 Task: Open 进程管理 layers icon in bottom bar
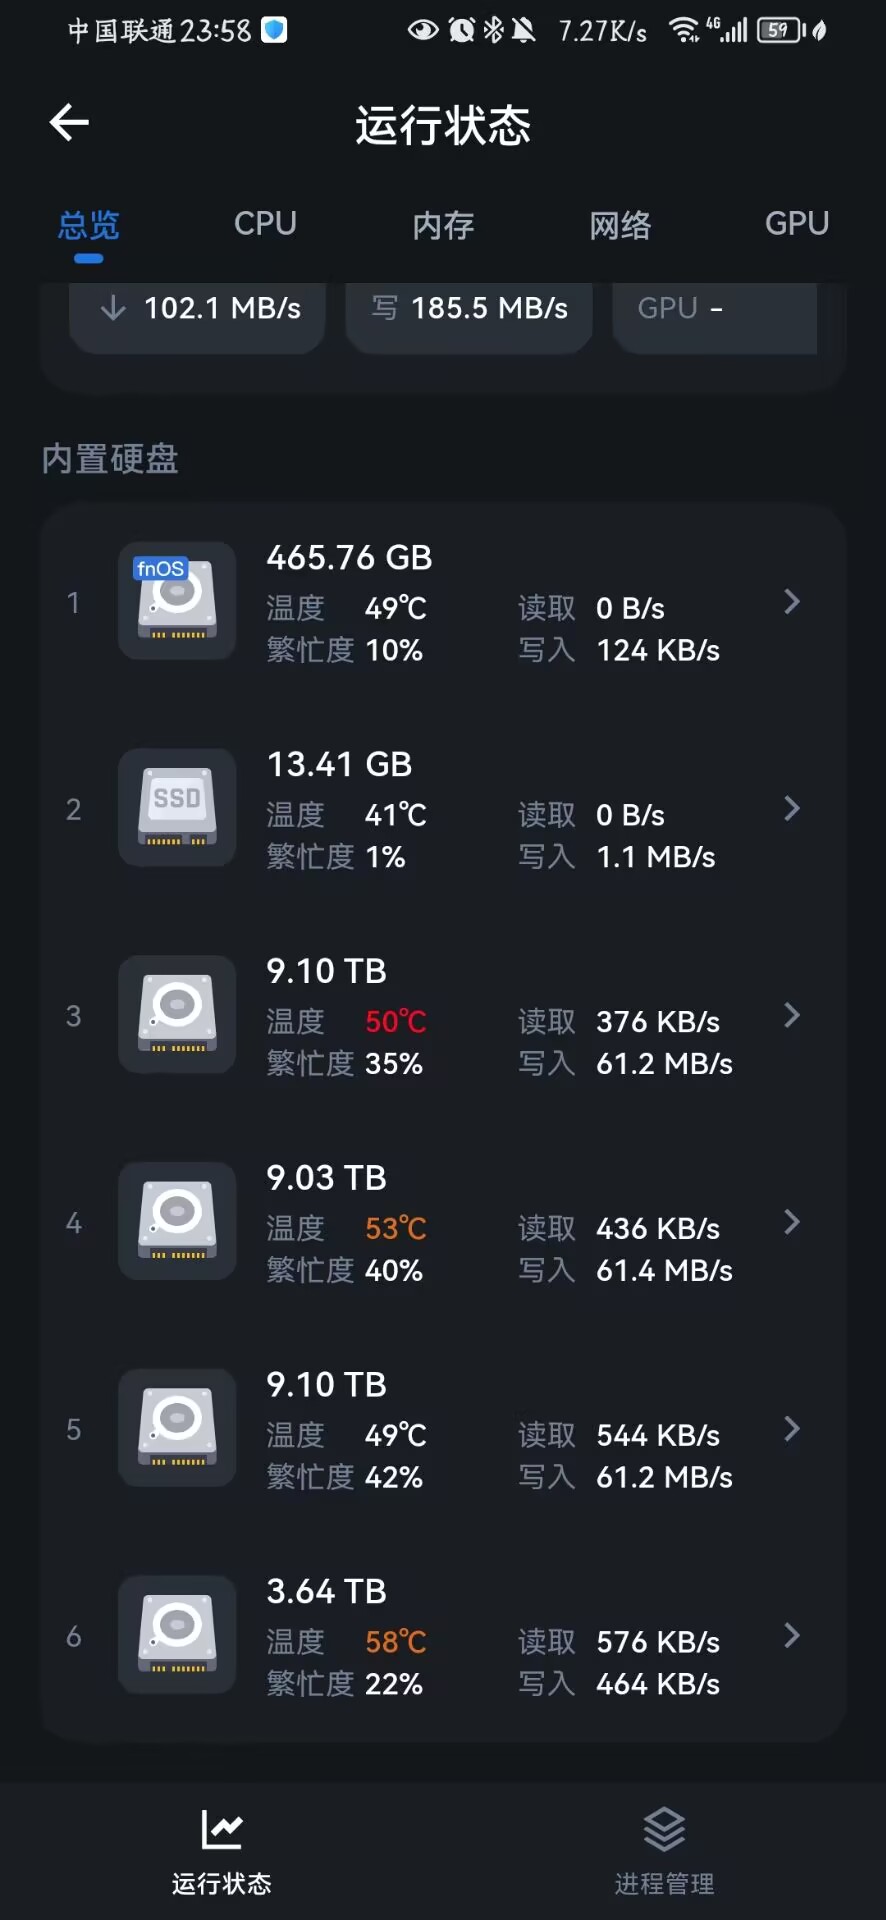(664, 1830)
